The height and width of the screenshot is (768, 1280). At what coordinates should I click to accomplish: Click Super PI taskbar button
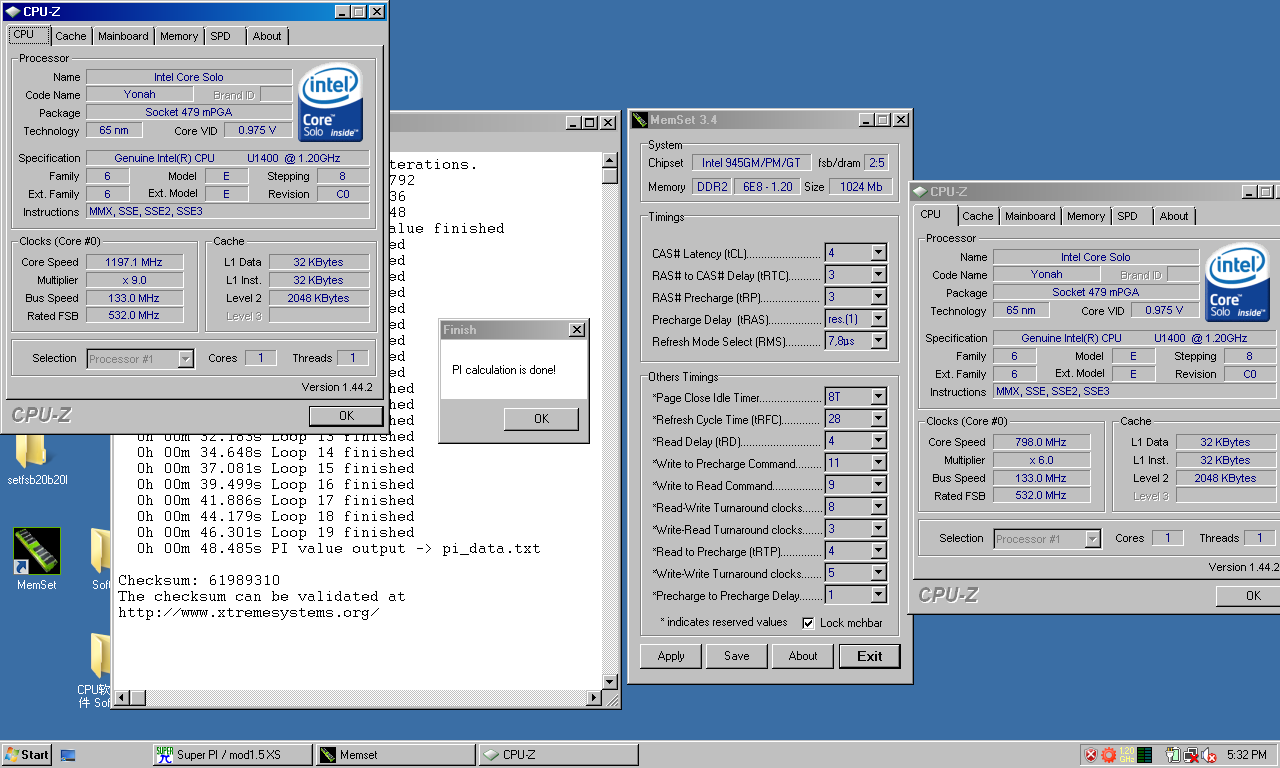click(231, 755)
